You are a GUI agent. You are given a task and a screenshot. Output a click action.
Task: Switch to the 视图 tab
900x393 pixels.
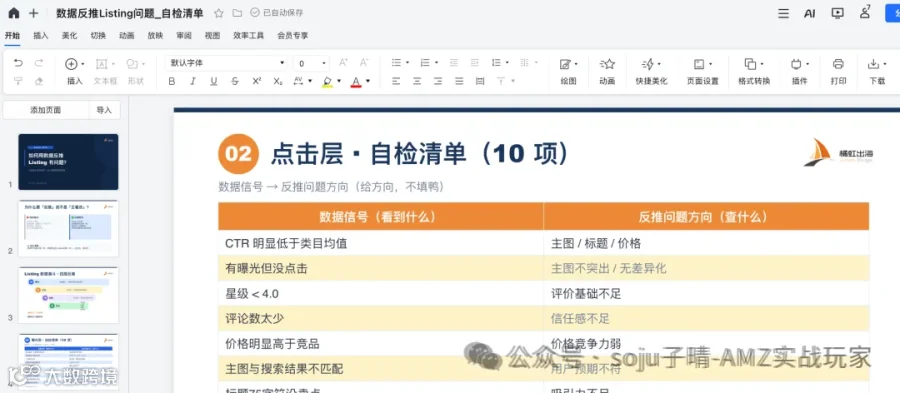[x=212, y=36]
